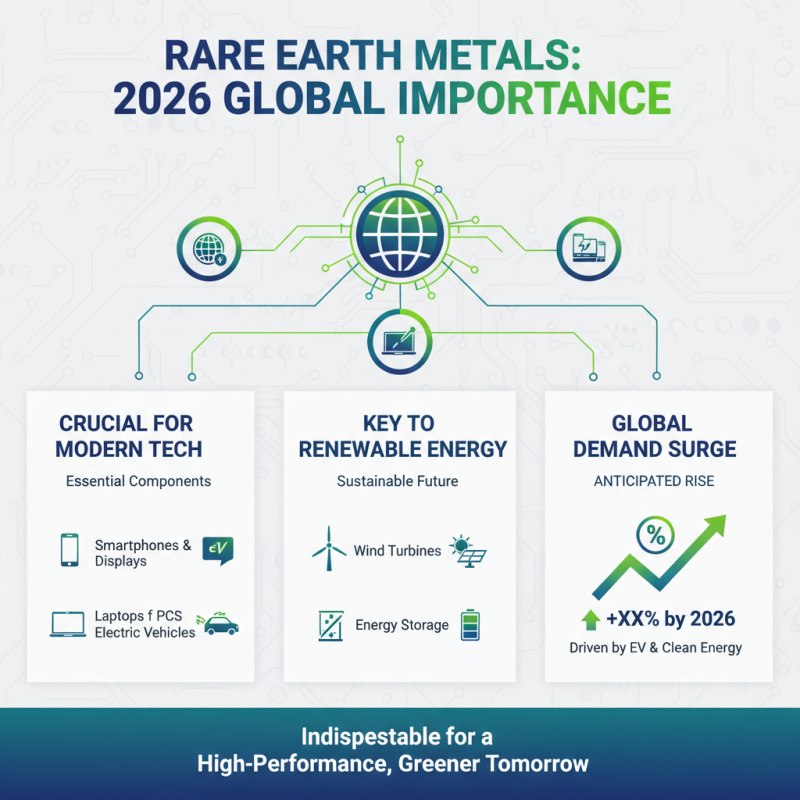800x800 pixels.
Task: Click the laptop with pen circle icon
Action: [400, 342]
